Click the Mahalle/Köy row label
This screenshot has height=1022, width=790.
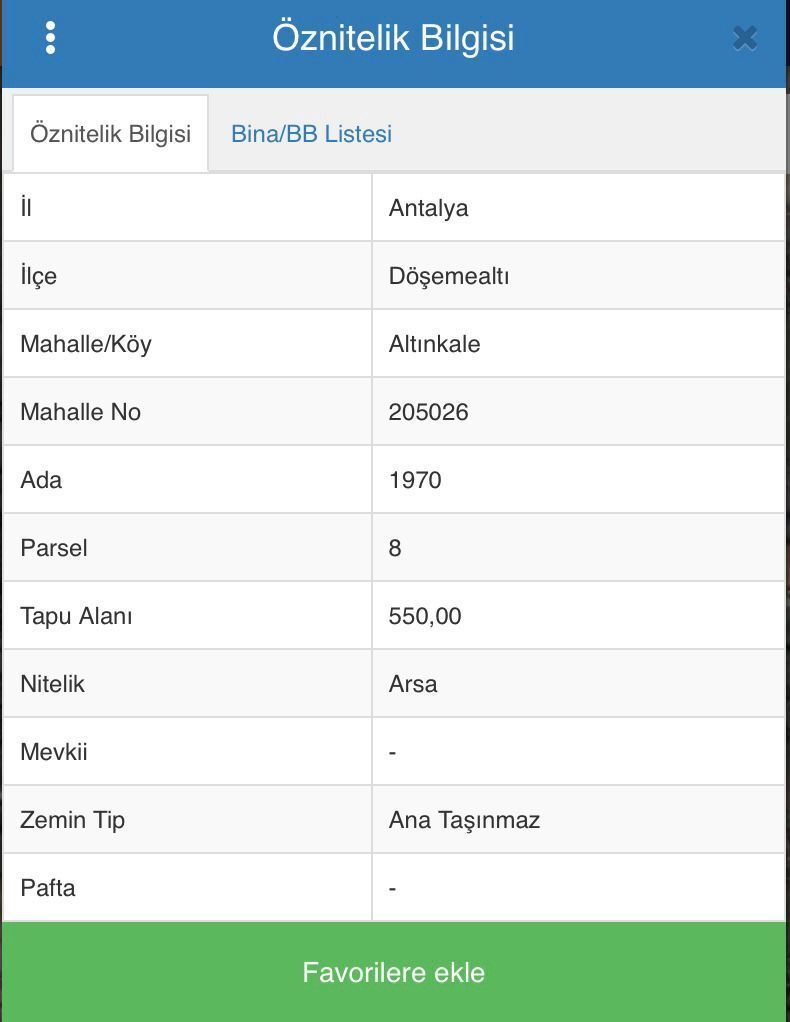pyautogui.click(x=86, y=344)
